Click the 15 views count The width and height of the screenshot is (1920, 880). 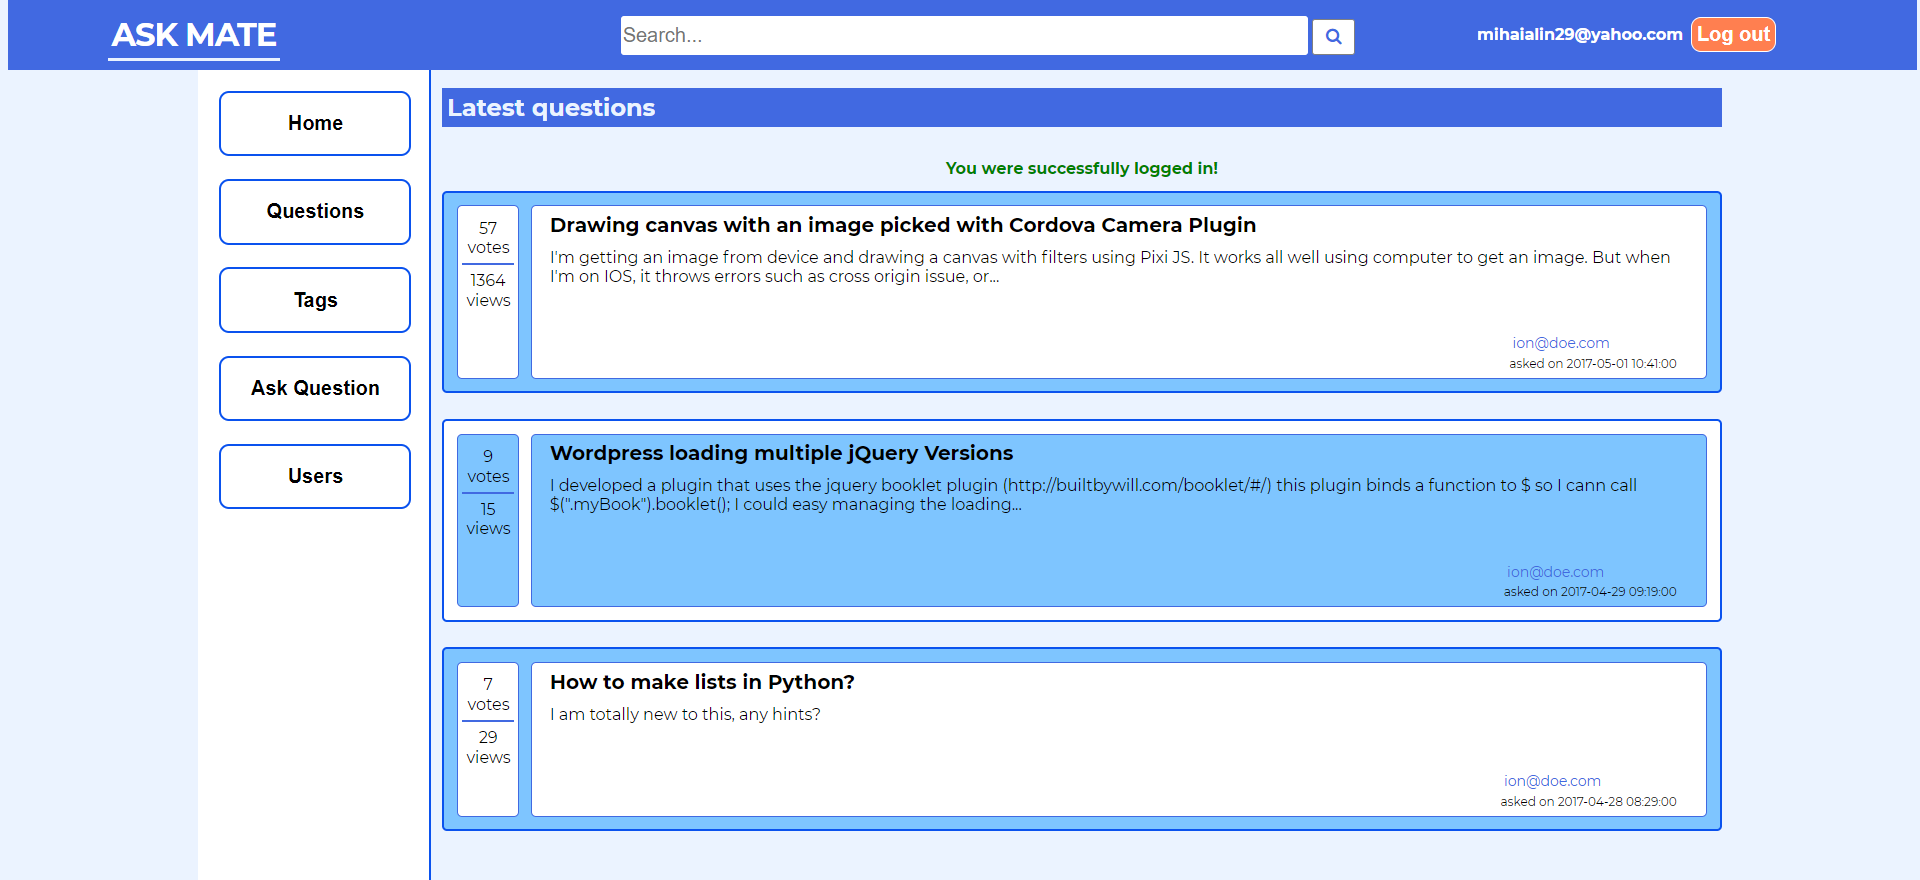[488, 519]
